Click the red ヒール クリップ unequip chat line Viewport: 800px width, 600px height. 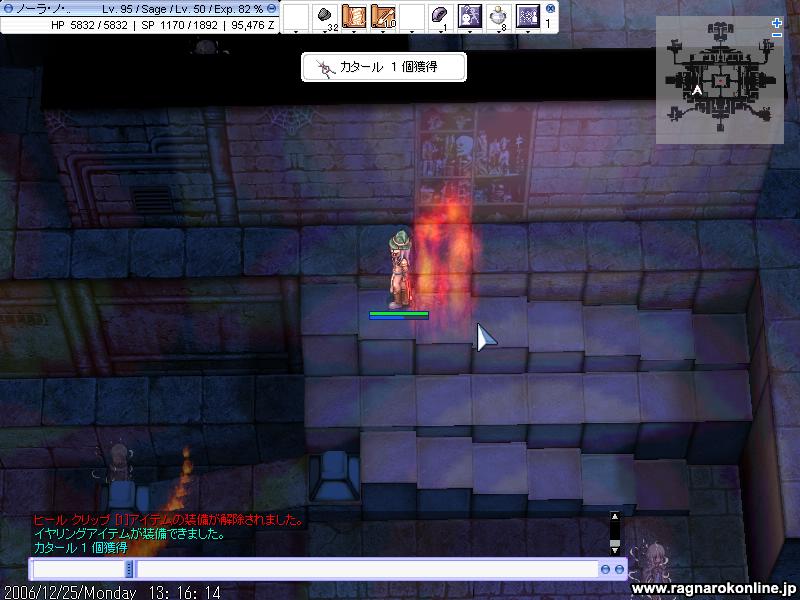[x=168, y=520]
